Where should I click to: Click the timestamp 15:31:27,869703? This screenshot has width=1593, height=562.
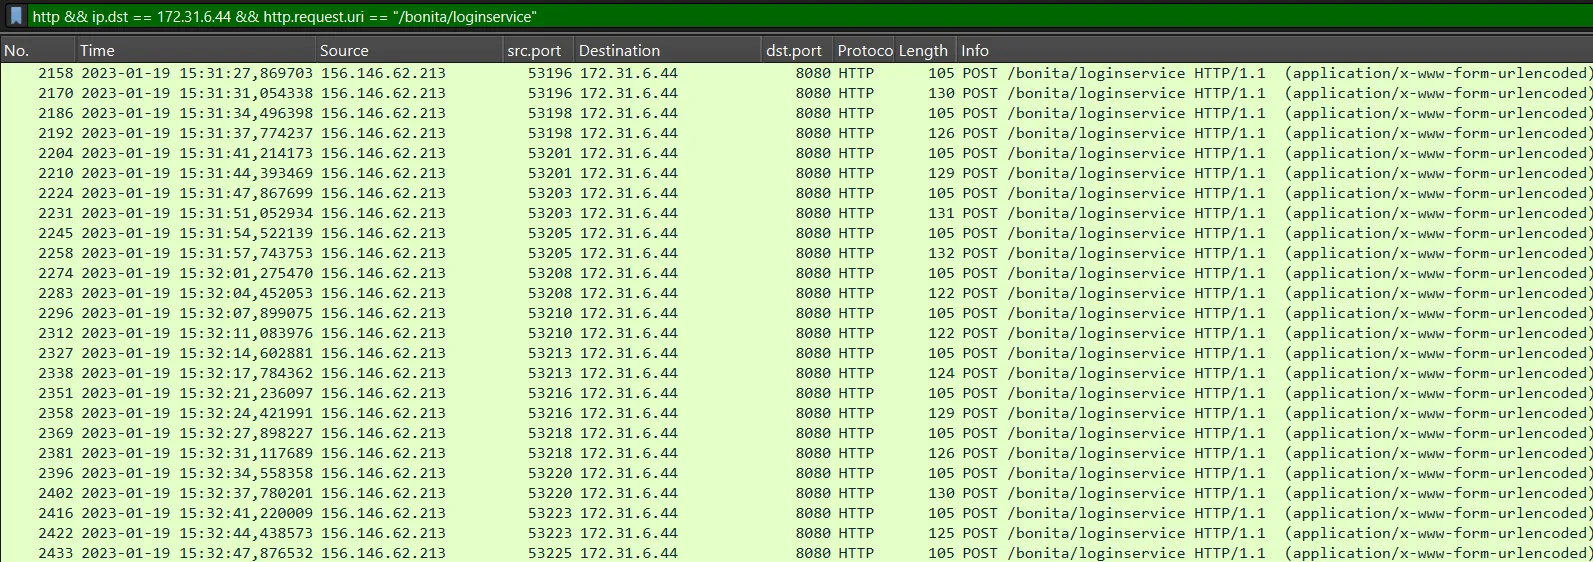click(x=246, y=73)
